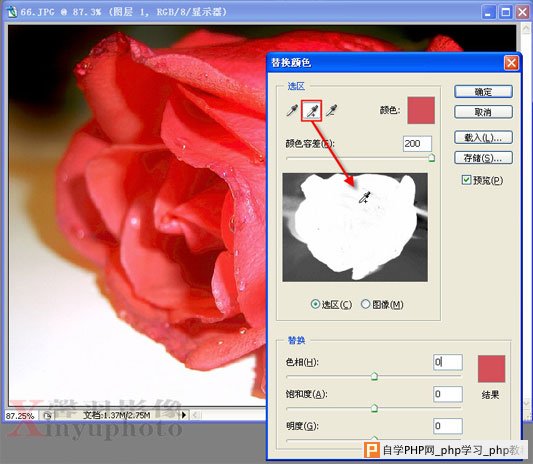
Task: Toggle the 预览(P) preview checkbox
Action: [x=466, y=180]
